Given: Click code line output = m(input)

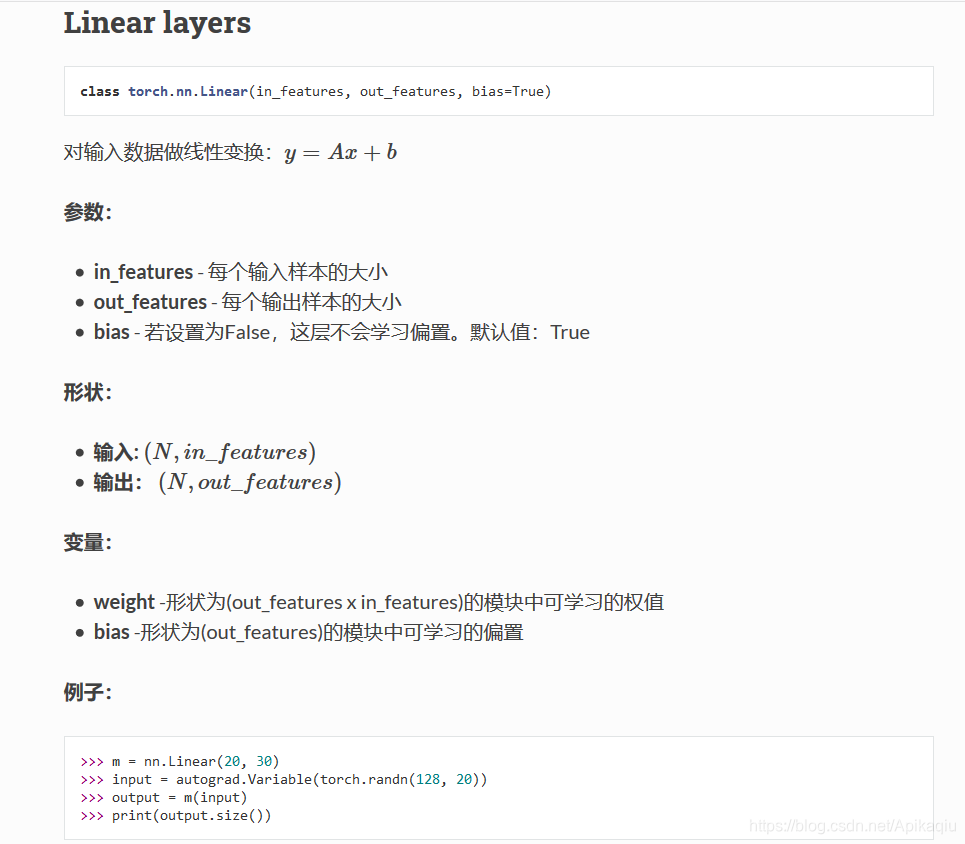Looking at the screenshot, I should [164, 797].
